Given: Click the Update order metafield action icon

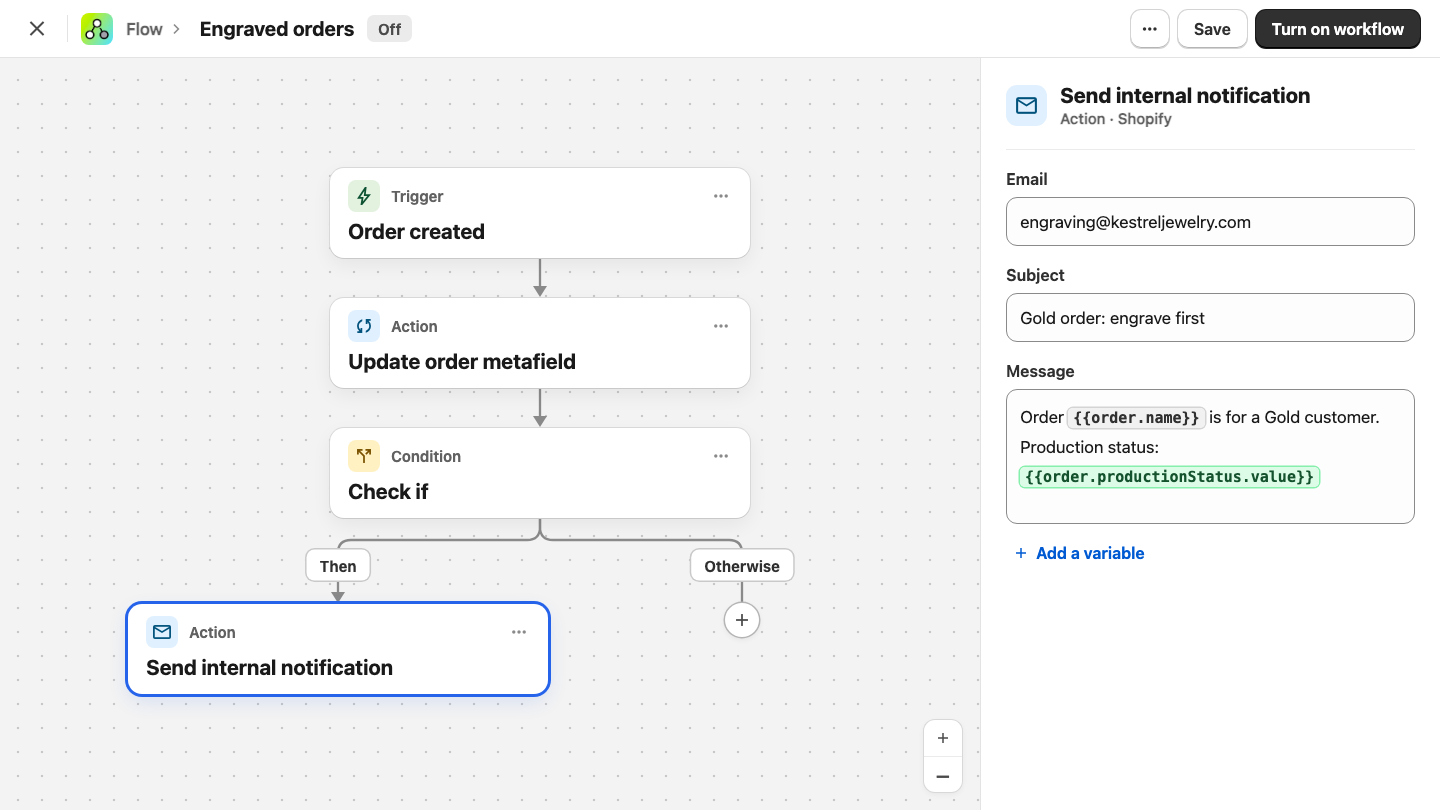Looking at the screenshot, I should pyautogui.click(x=364, y=326).
